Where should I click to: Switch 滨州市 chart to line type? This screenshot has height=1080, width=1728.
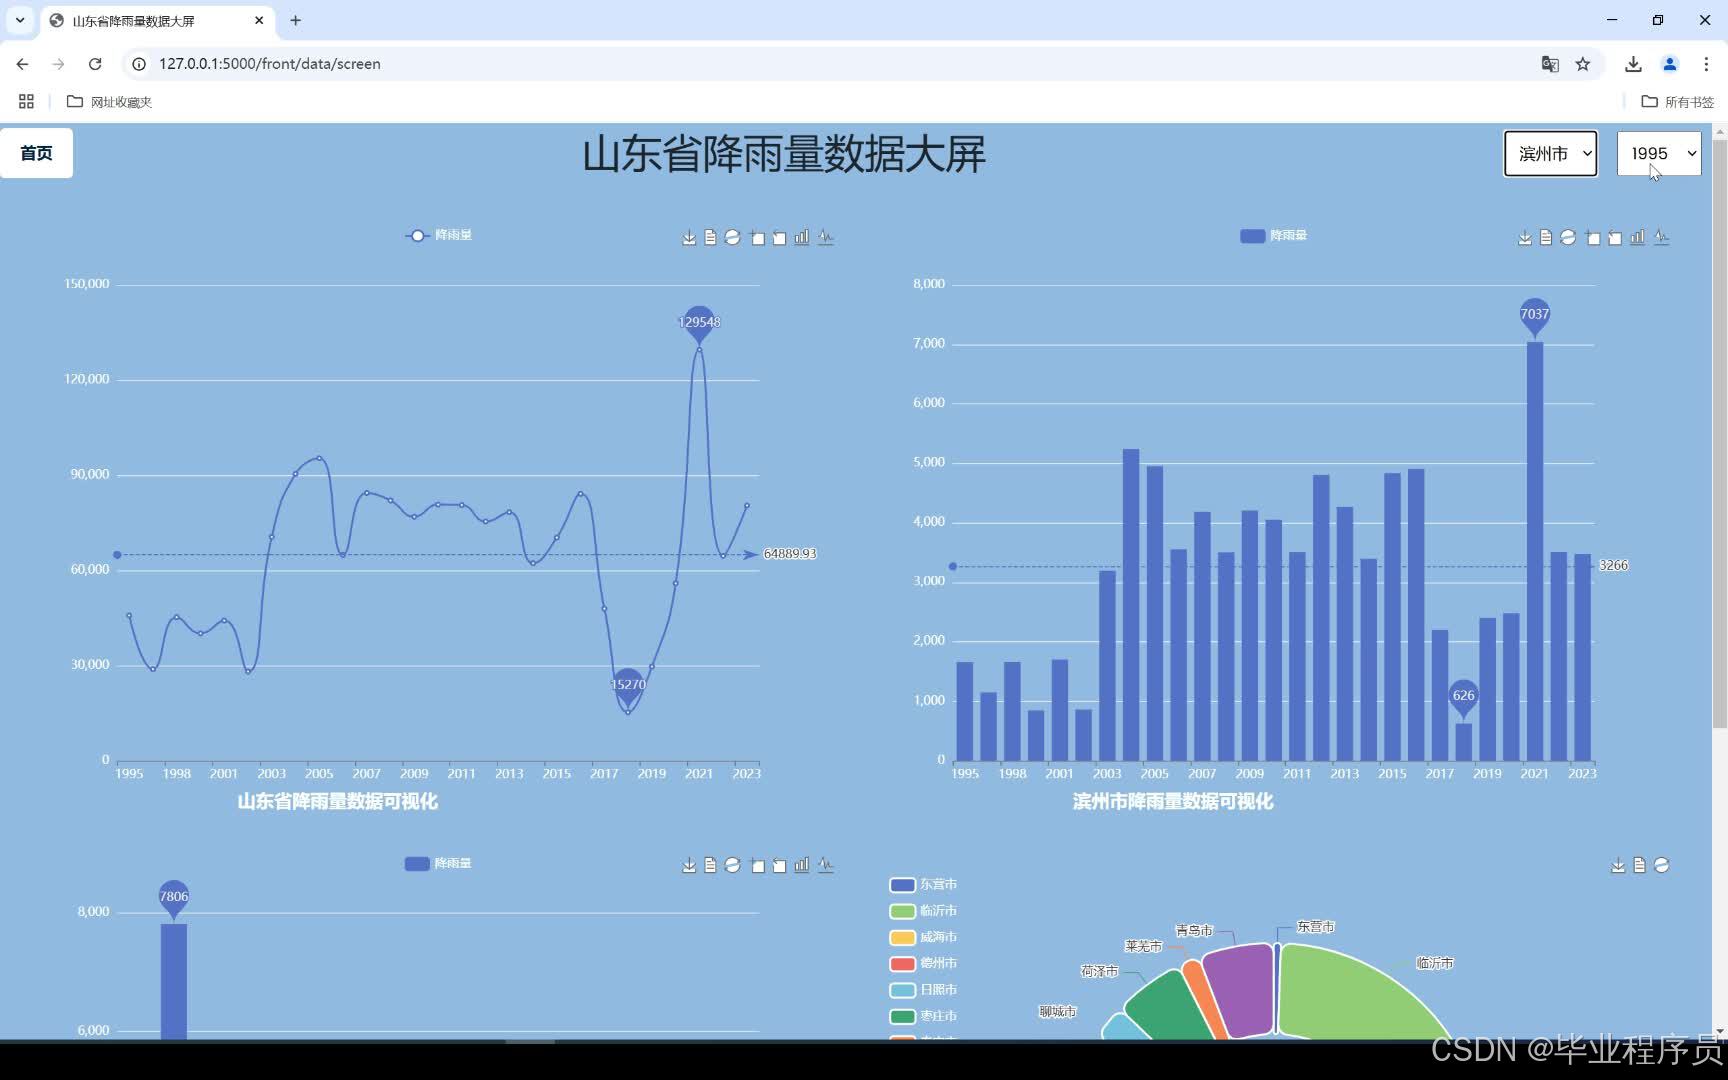point(1661,237)
